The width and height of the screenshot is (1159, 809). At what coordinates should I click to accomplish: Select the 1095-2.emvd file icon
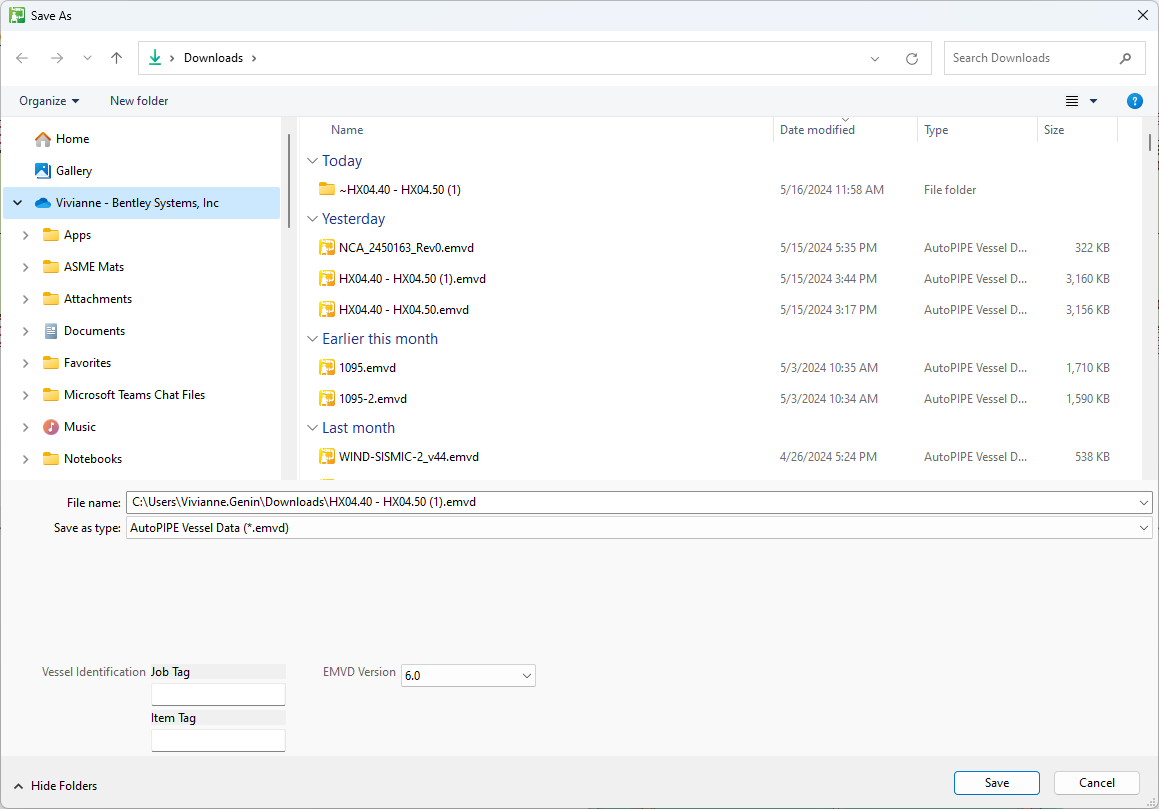pos(327,399)
